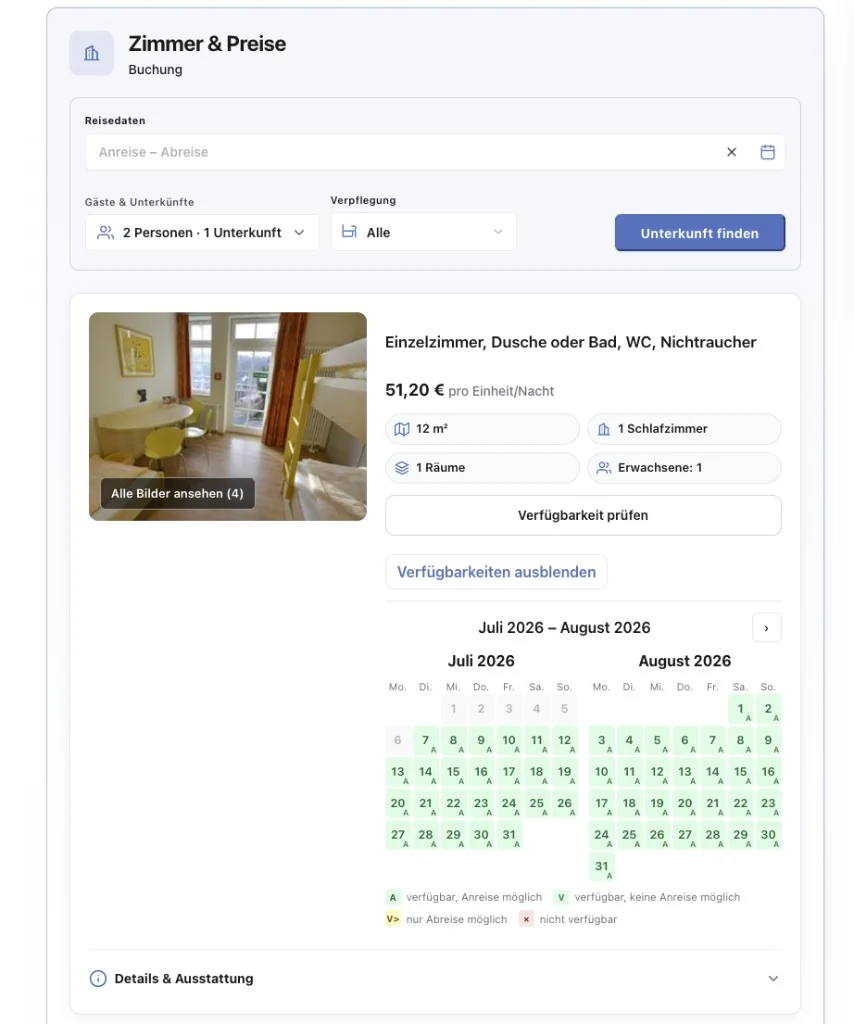The height and width of the screenshot is (1024, 854).
Task: Click the yellow V> legend badge
Action: click(392, 919)
